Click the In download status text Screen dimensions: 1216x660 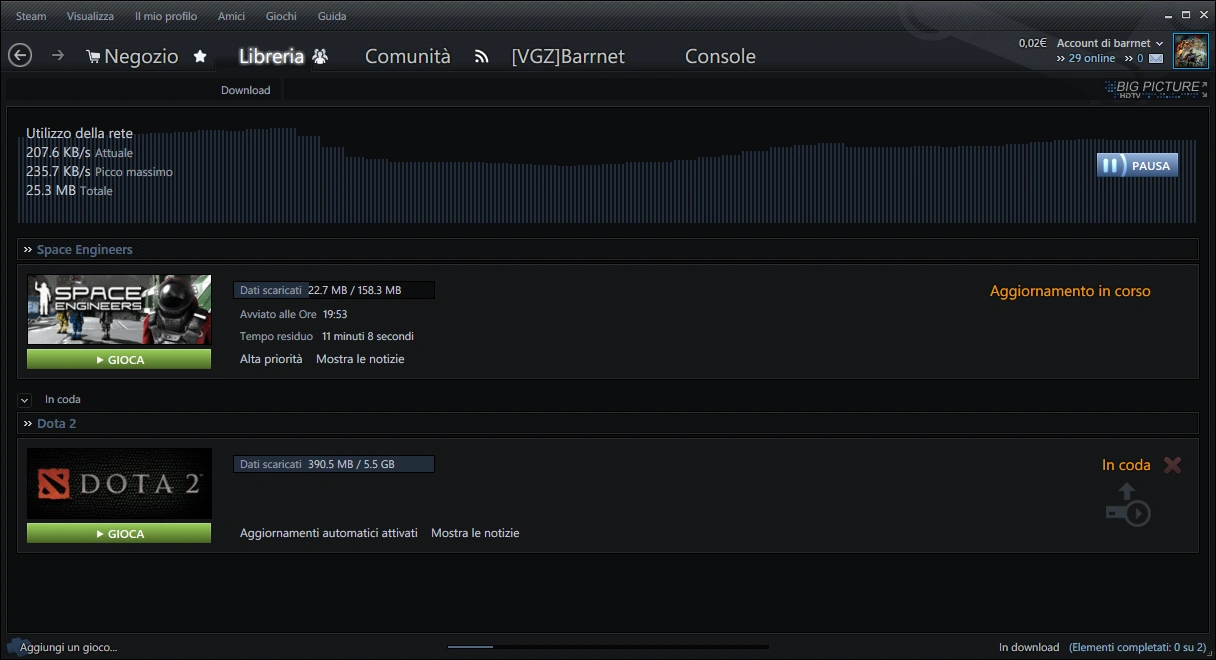1029,647
